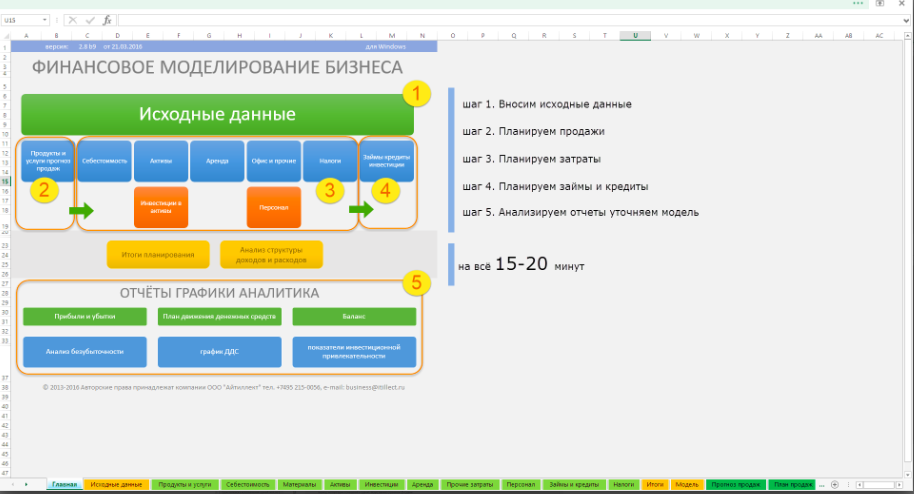The height and width of the screenshot is (494, 914).
Task: Click the yellow step 1 circle badge
Action: [416, 96]
